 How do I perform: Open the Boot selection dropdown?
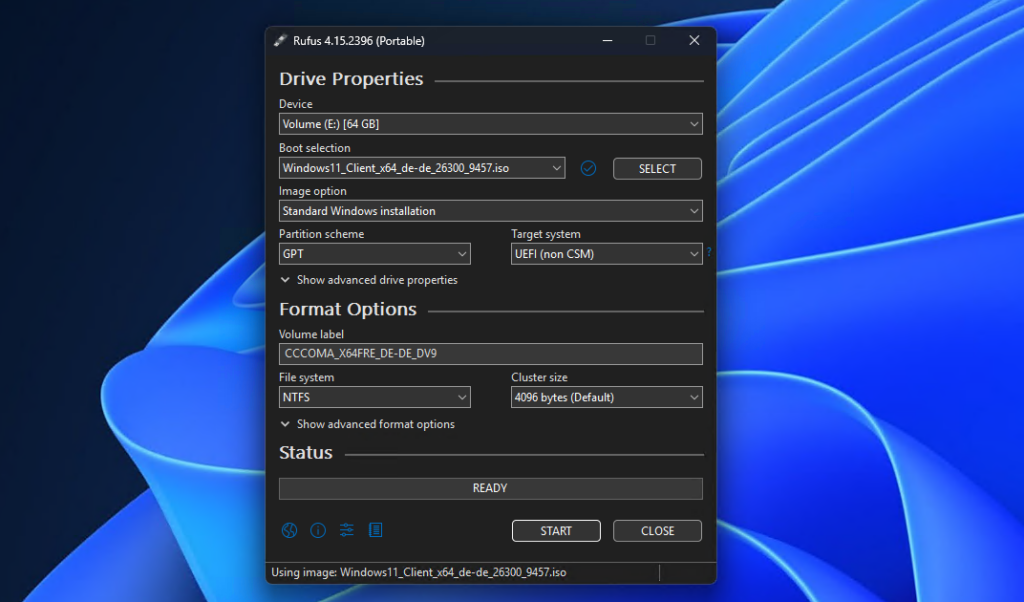[x=422, y=168]
